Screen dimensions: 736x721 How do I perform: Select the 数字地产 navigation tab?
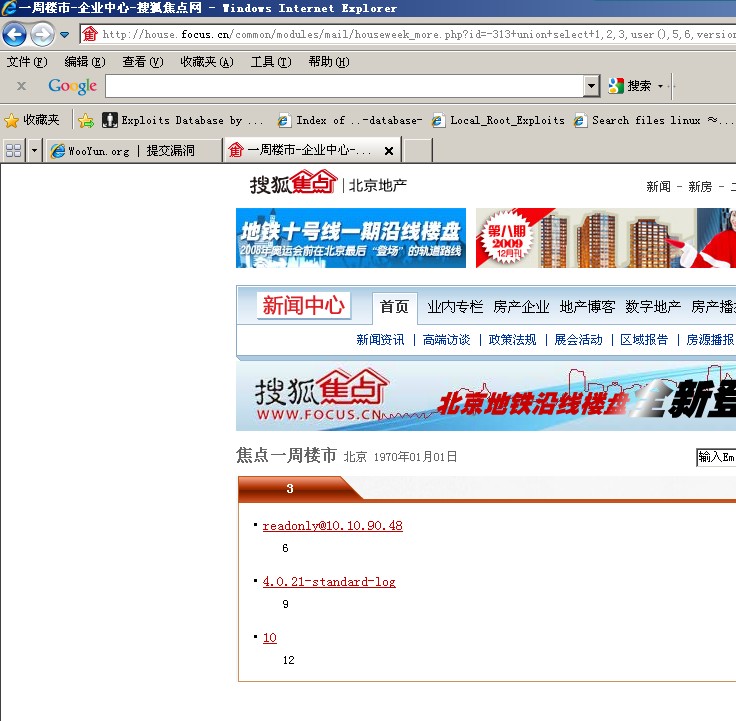(x=653, y=307)
